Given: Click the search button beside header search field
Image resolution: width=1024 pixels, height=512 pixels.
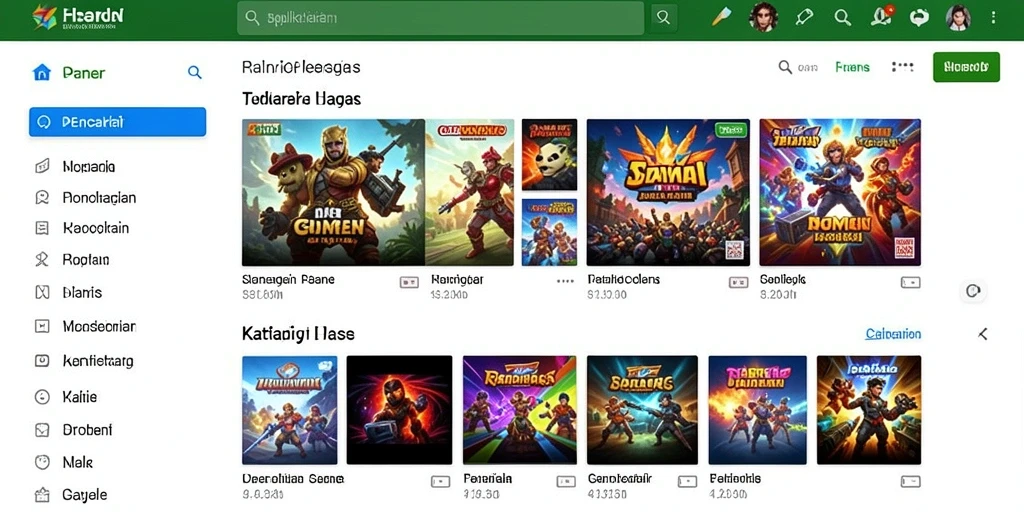Looking at the screenshot, I should (x=663, y=18).
